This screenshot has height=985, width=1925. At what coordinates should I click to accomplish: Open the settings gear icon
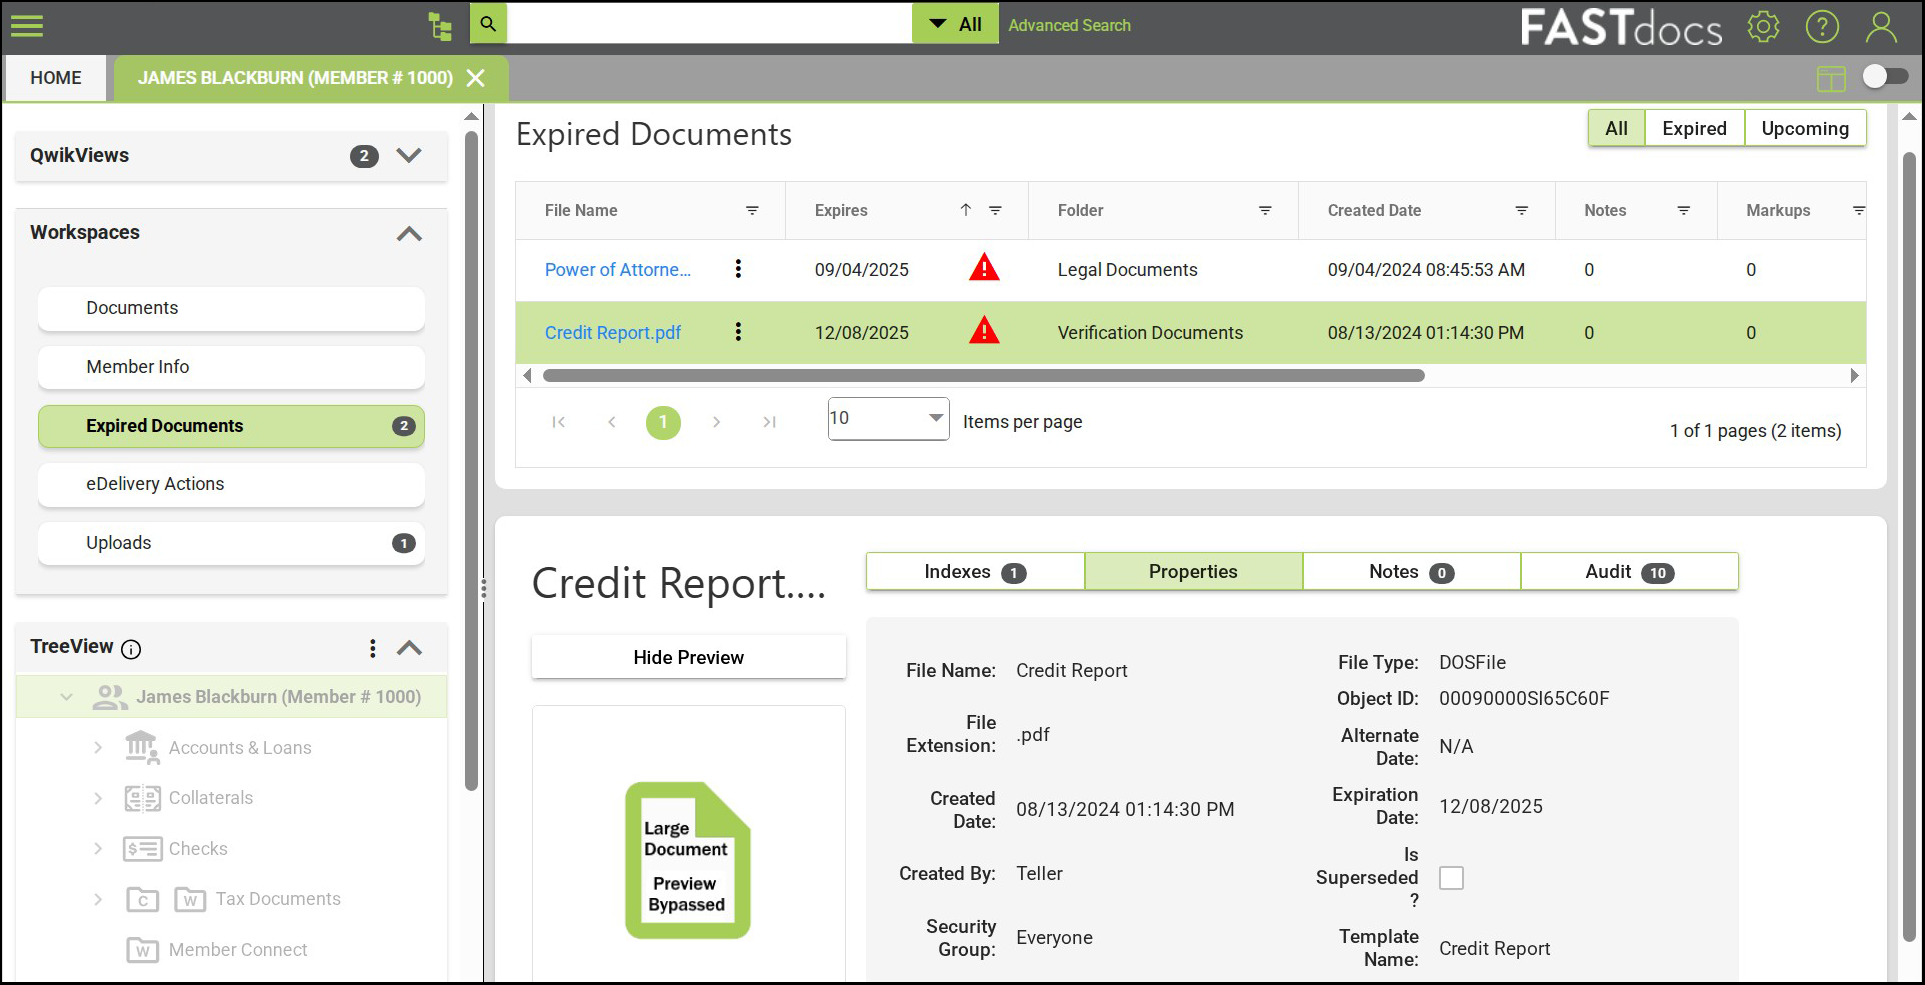[x=1763, y=27]
